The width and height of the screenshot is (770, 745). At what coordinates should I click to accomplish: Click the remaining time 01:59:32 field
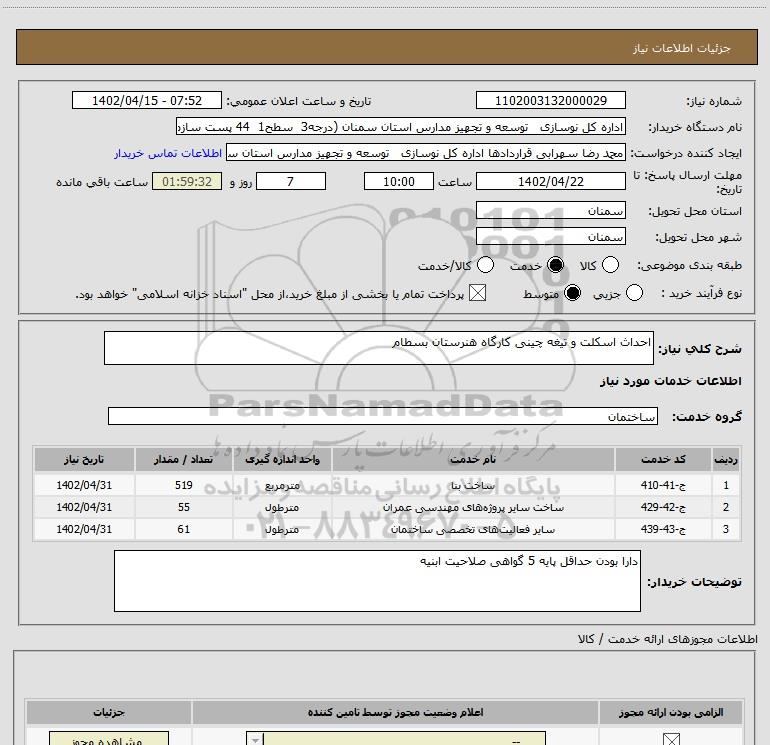point(187,181)
